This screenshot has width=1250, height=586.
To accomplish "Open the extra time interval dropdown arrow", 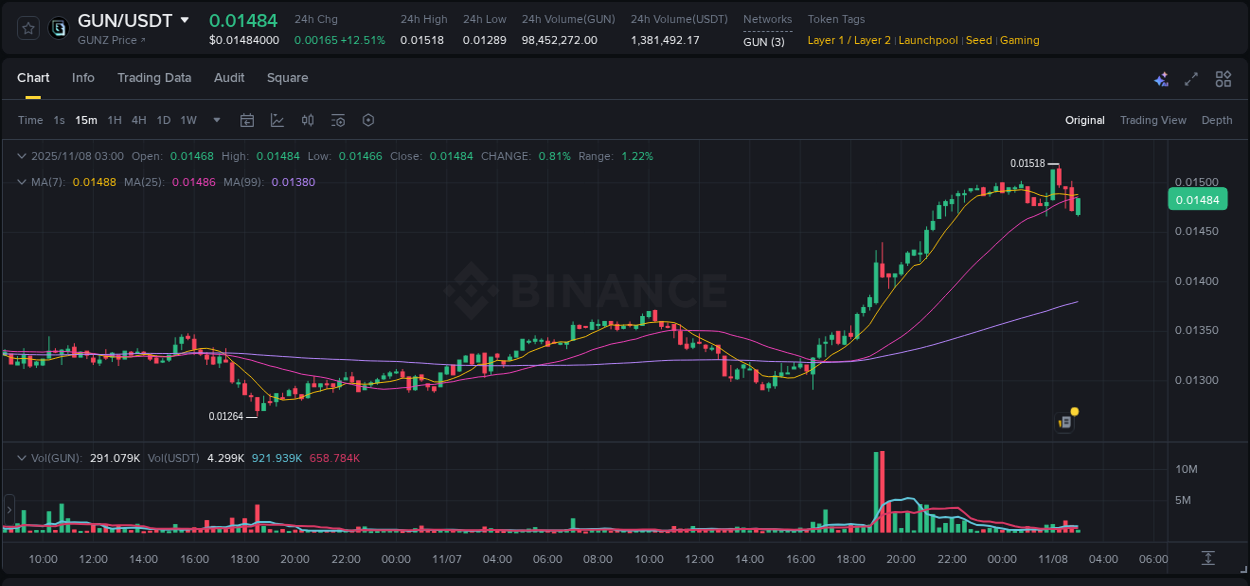I will (215, 120).
